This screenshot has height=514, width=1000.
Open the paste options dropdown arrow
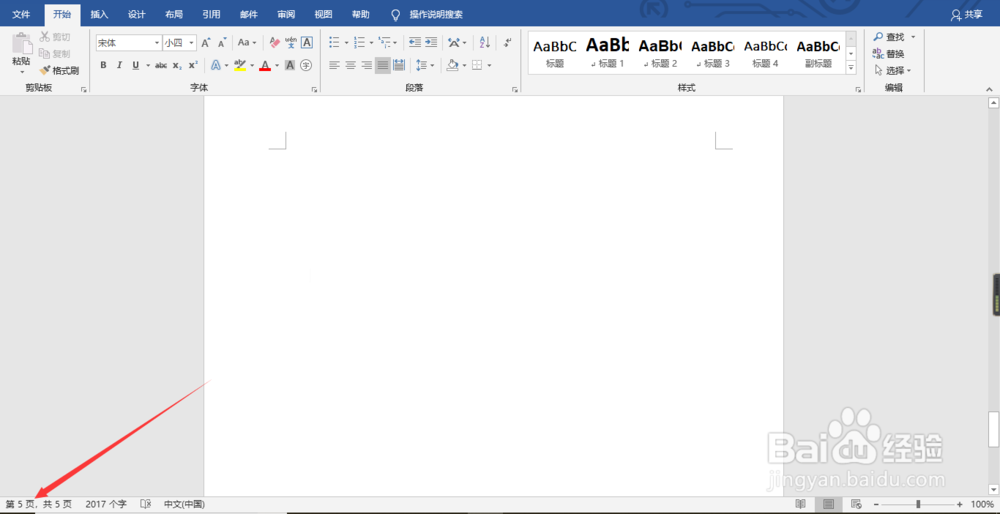tap(21, 72)
